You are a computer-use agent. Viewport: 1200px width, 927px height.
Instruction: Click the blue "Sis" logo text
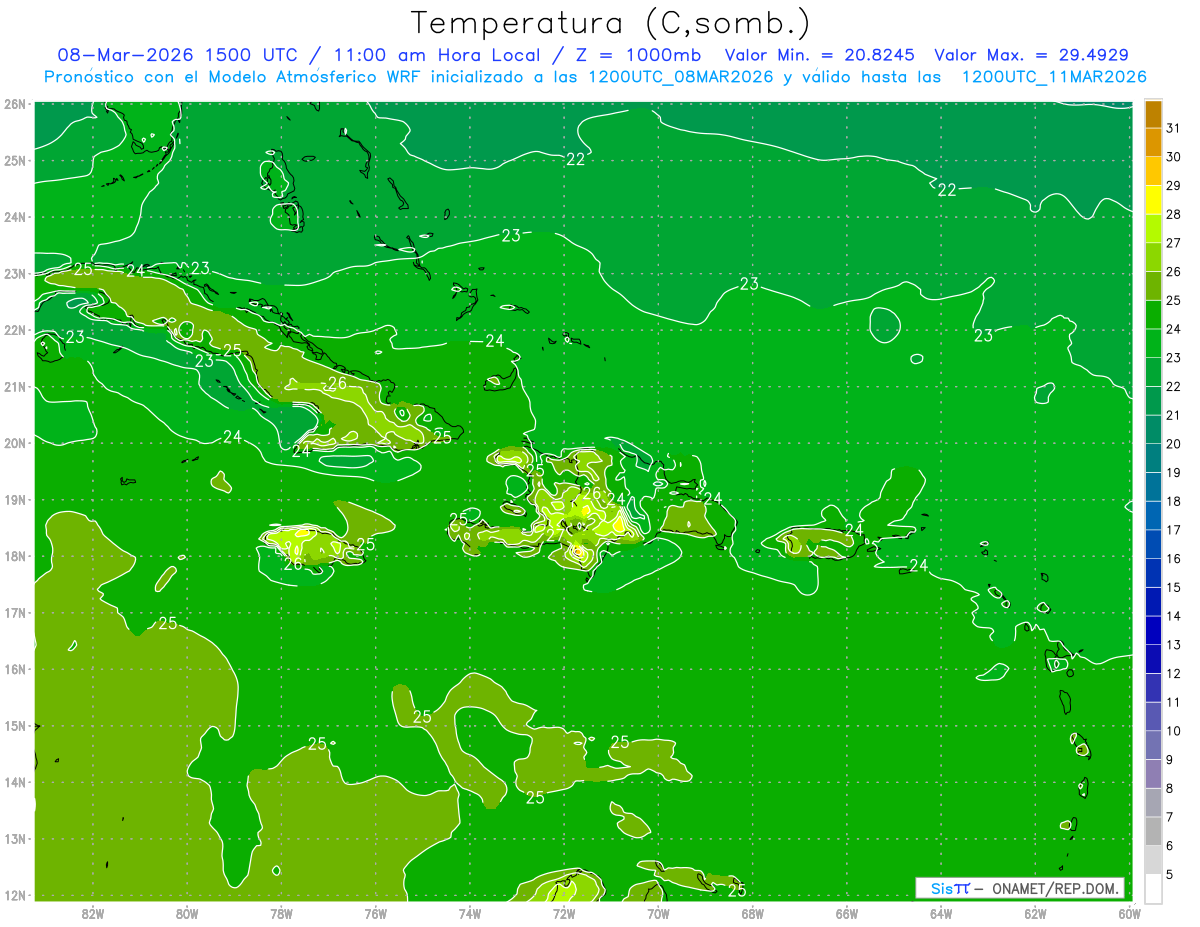942,888
